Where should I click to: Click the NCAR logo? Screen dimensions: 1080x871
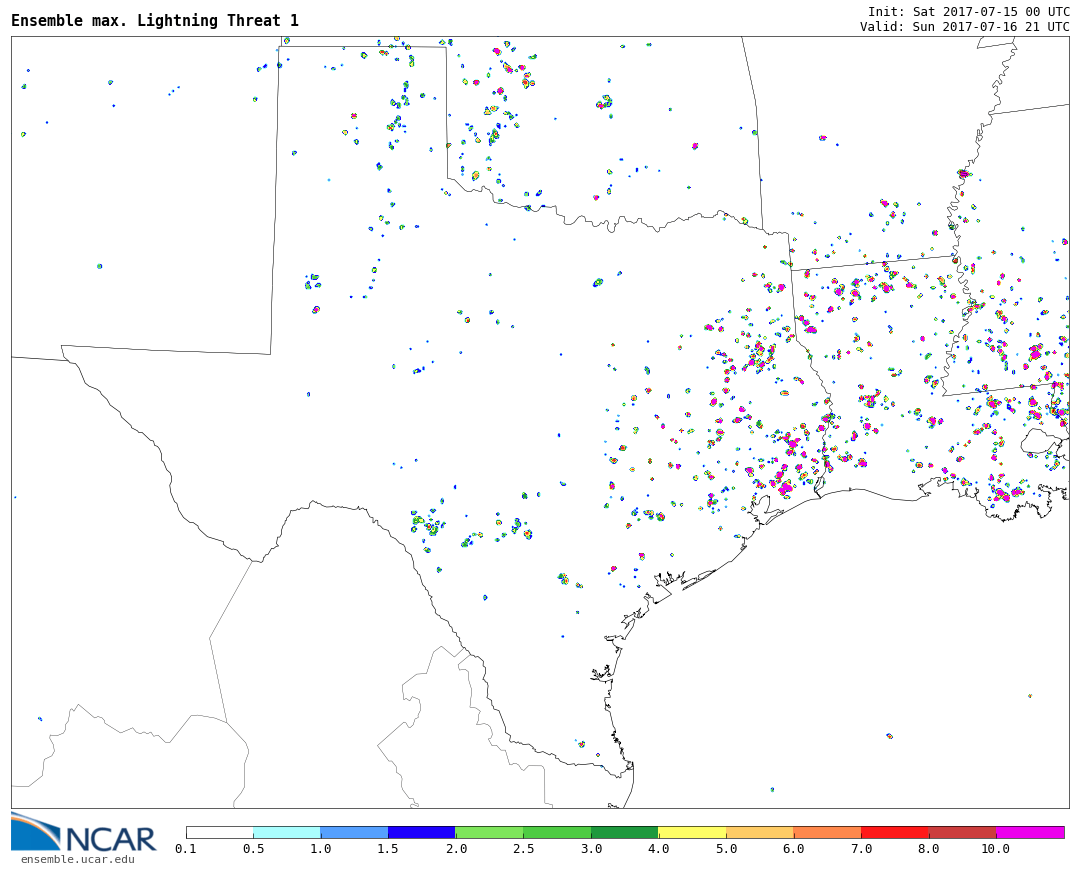(x=84, y=834)
